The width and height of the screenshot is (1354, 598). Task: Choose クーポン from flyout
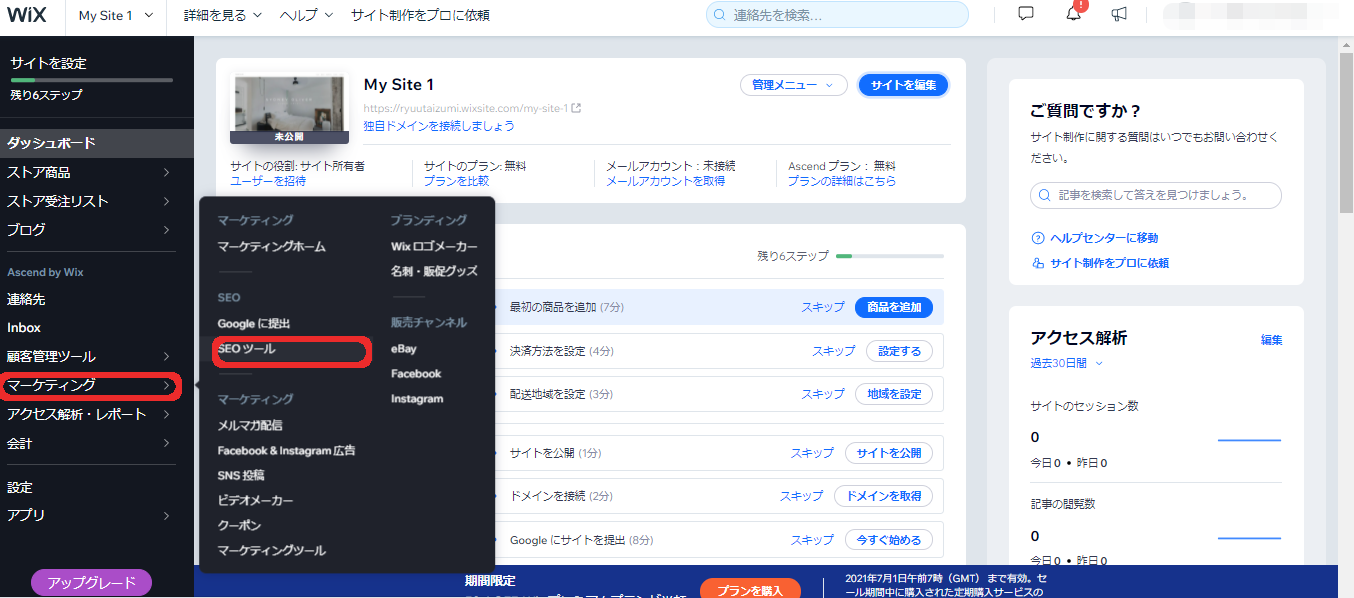tap(241, 525)
